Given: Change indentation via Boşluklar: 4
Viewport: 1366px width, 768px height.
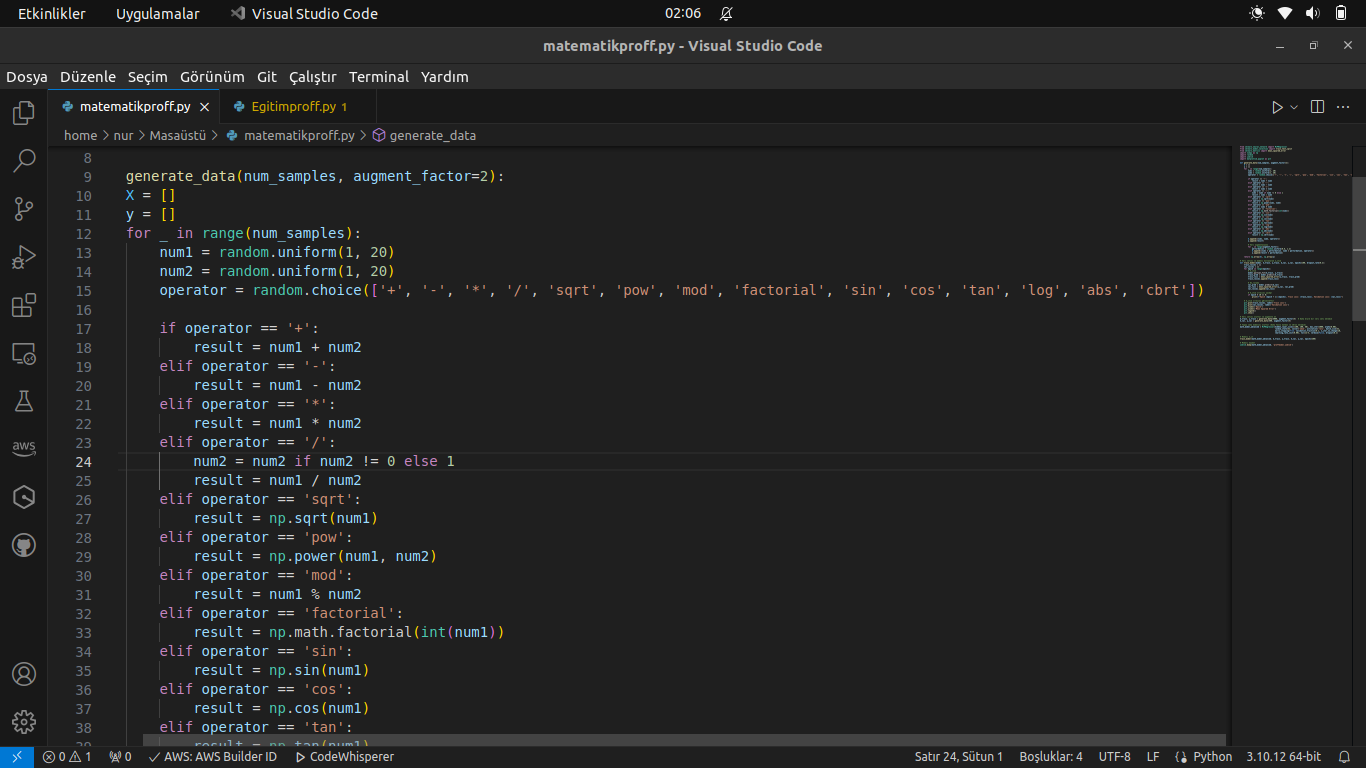Looking at the screenshot, I should click(x=1051, y=757).
